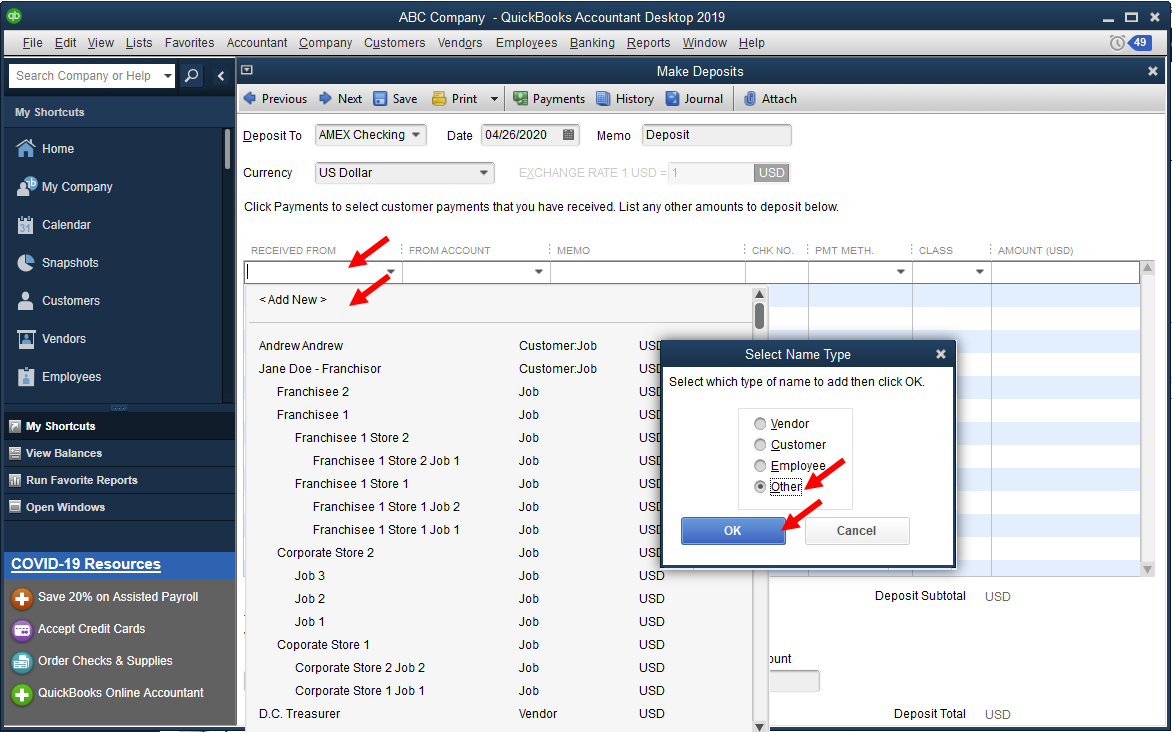Open the Lists menu
The width and height of the screenshot is (1172, 732).
(139, 43)
